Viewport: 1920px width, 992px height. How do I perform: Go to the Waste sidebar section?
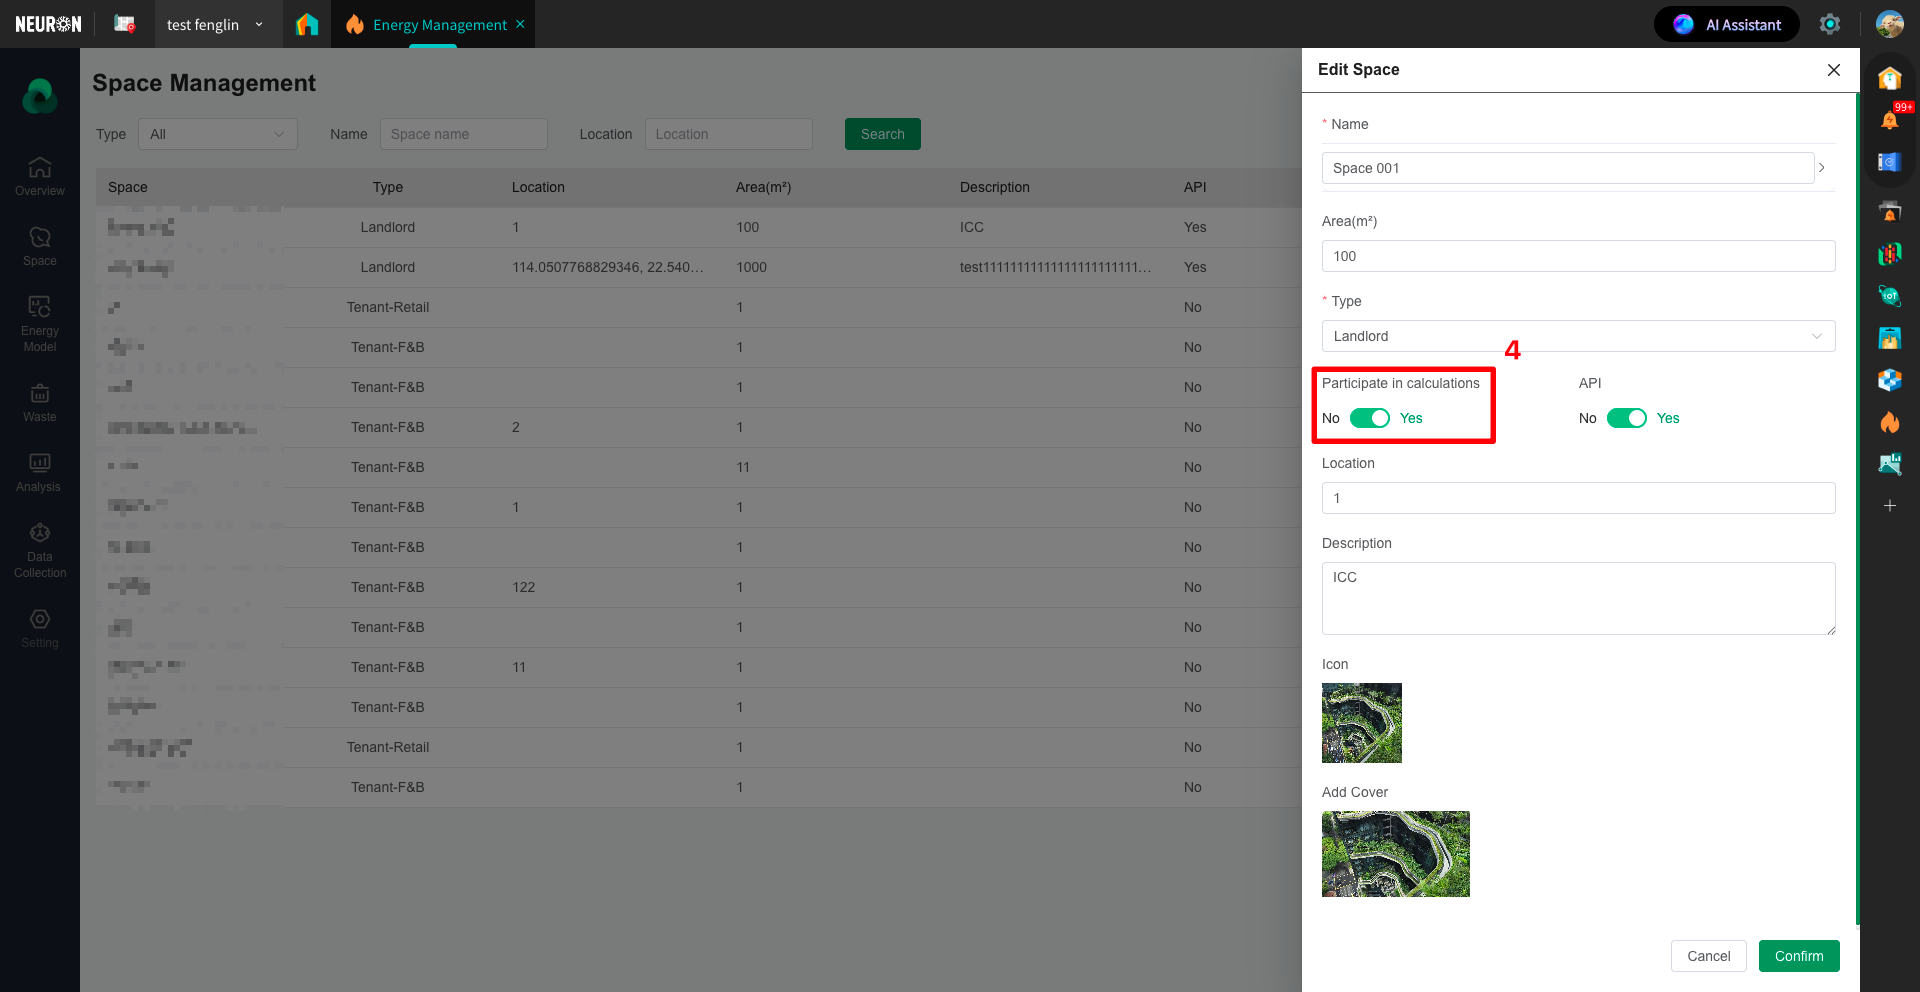click(x=40, y=402)
